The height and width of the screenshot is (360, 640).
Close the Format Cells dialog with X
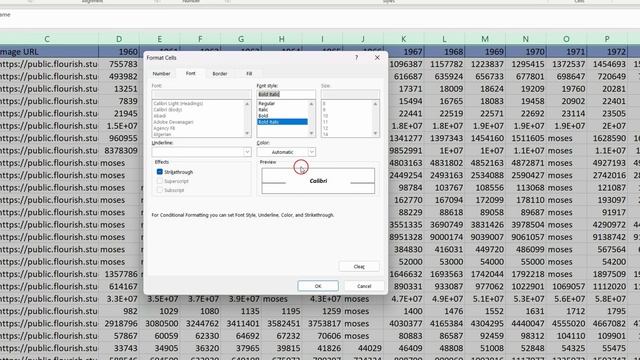(x=377, y=58)
